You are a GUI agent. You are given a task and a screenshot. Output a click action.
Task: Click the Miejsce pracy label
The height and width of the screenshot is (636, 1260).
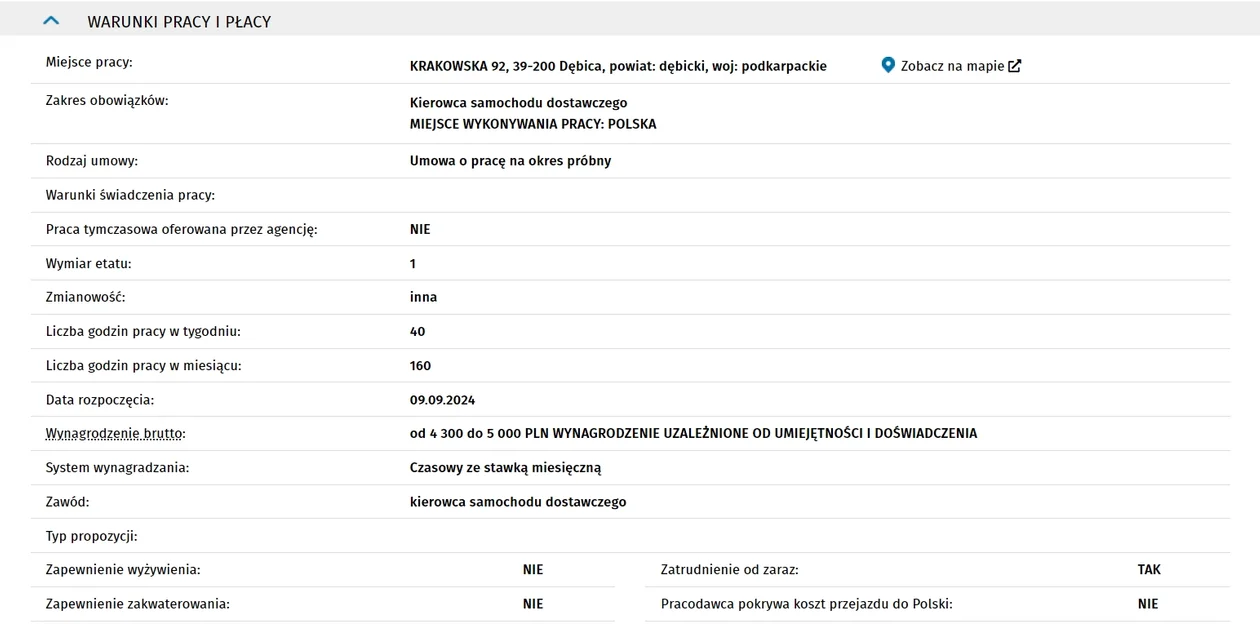(89, 63)
